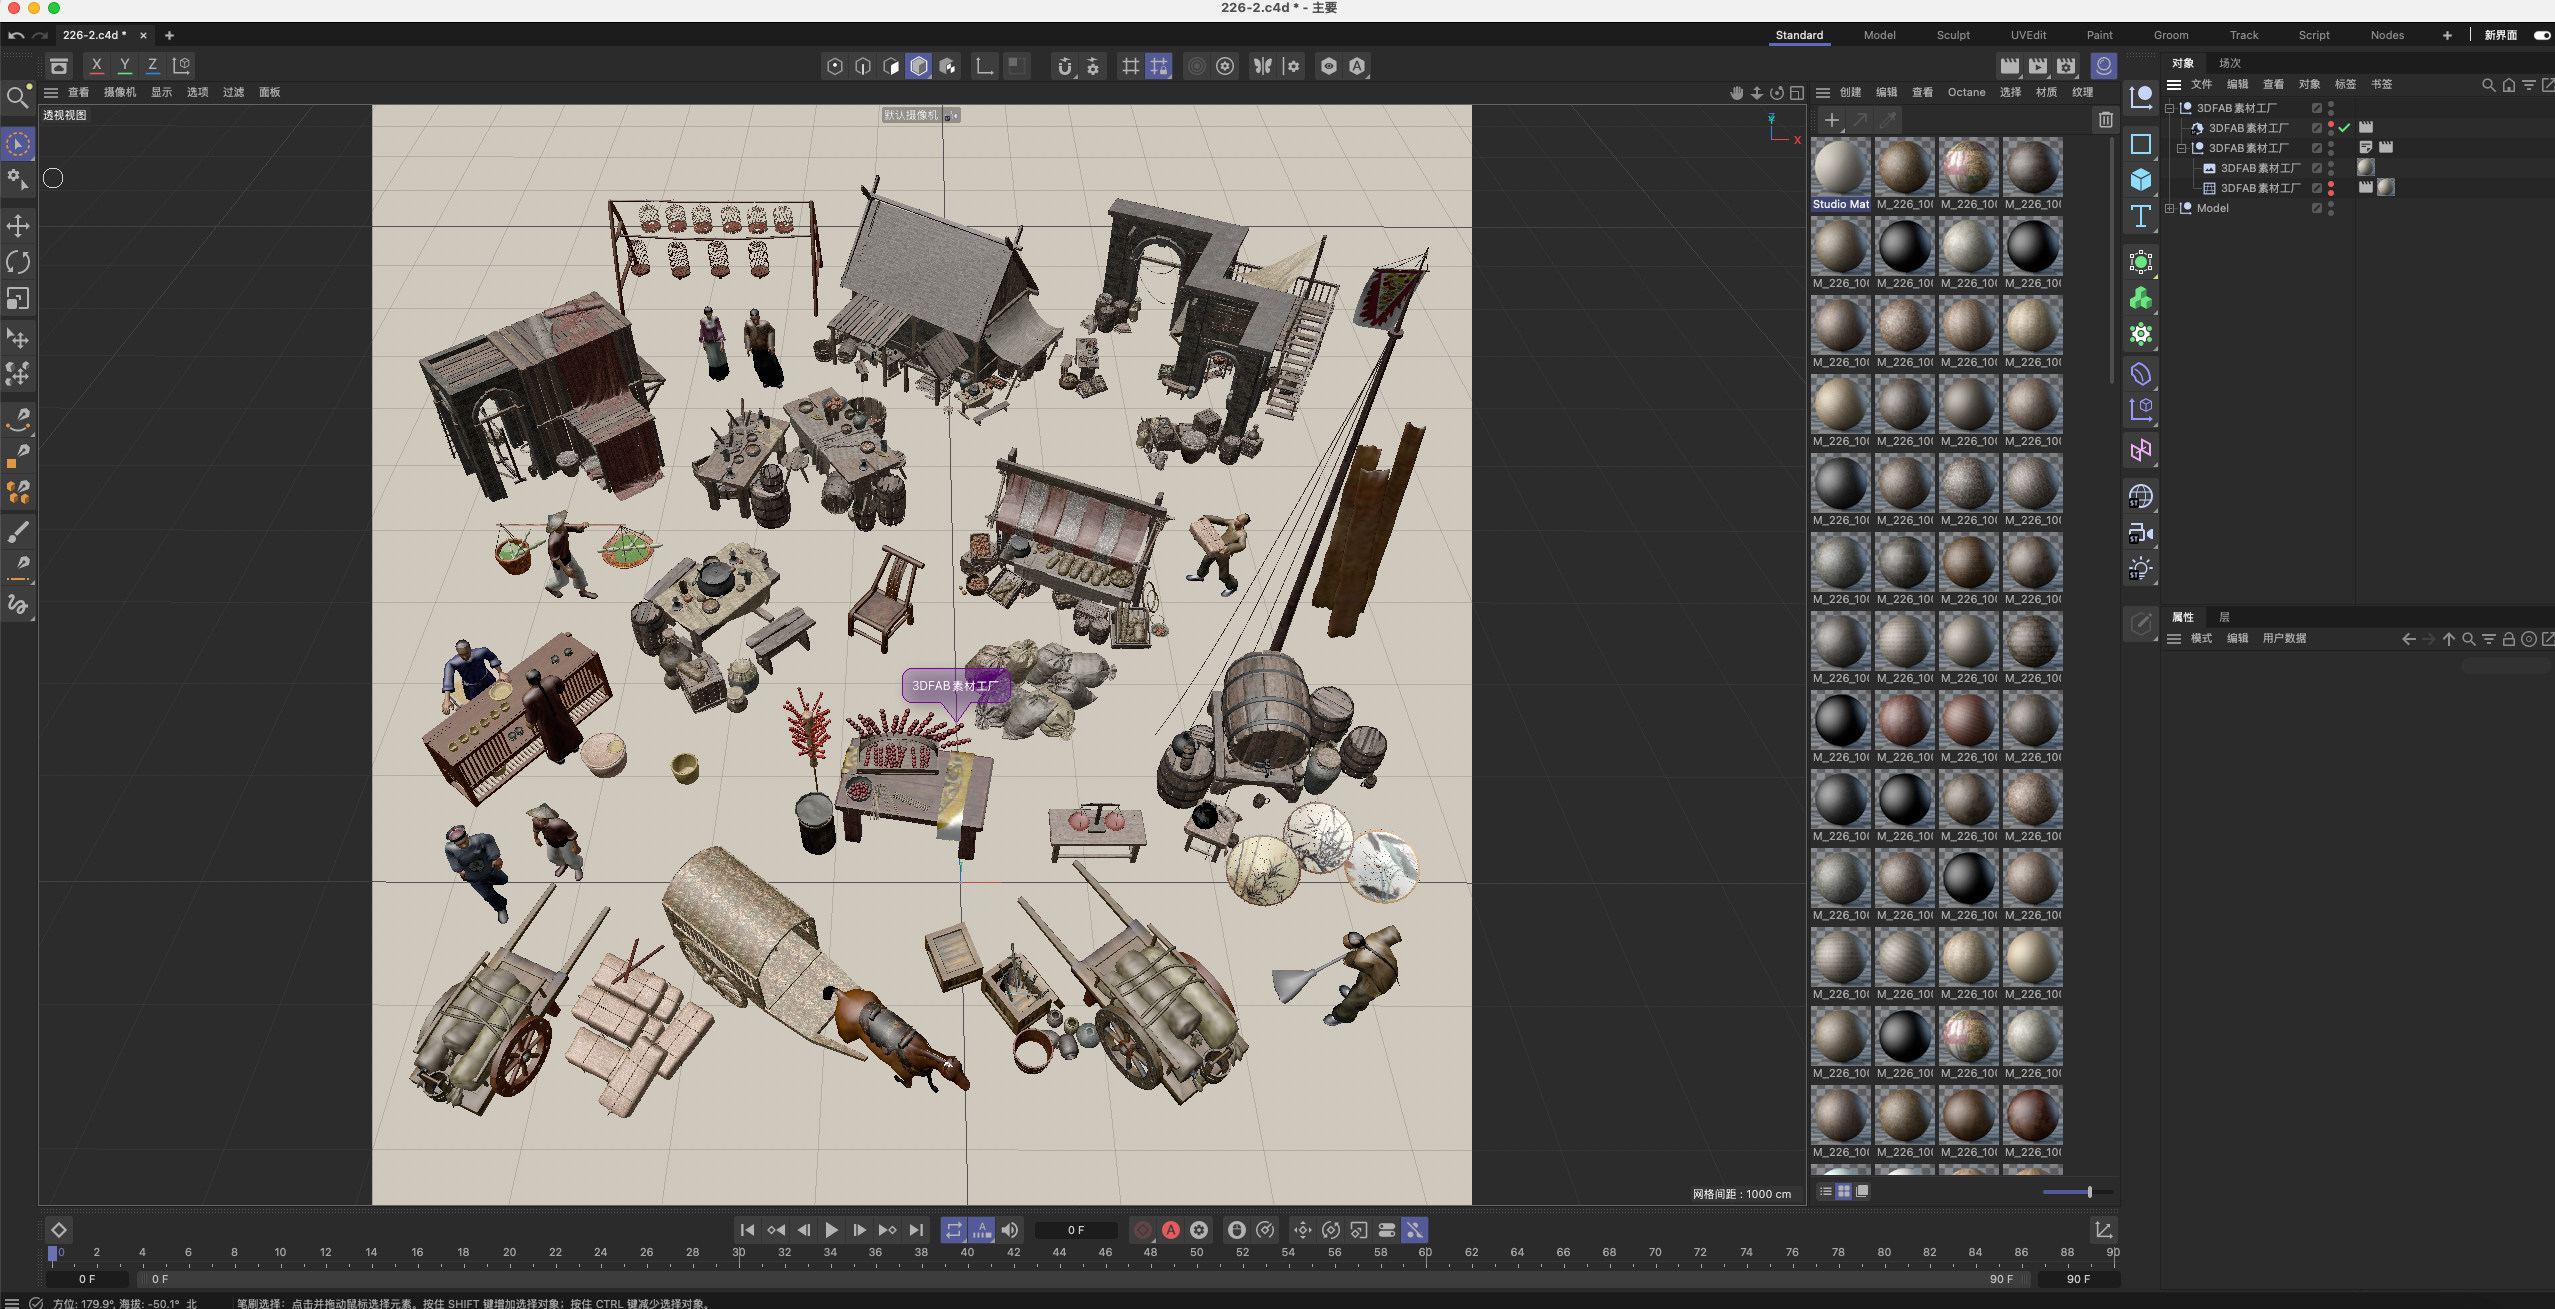Toggle layer checkbox of Model object

point(2316,208)
